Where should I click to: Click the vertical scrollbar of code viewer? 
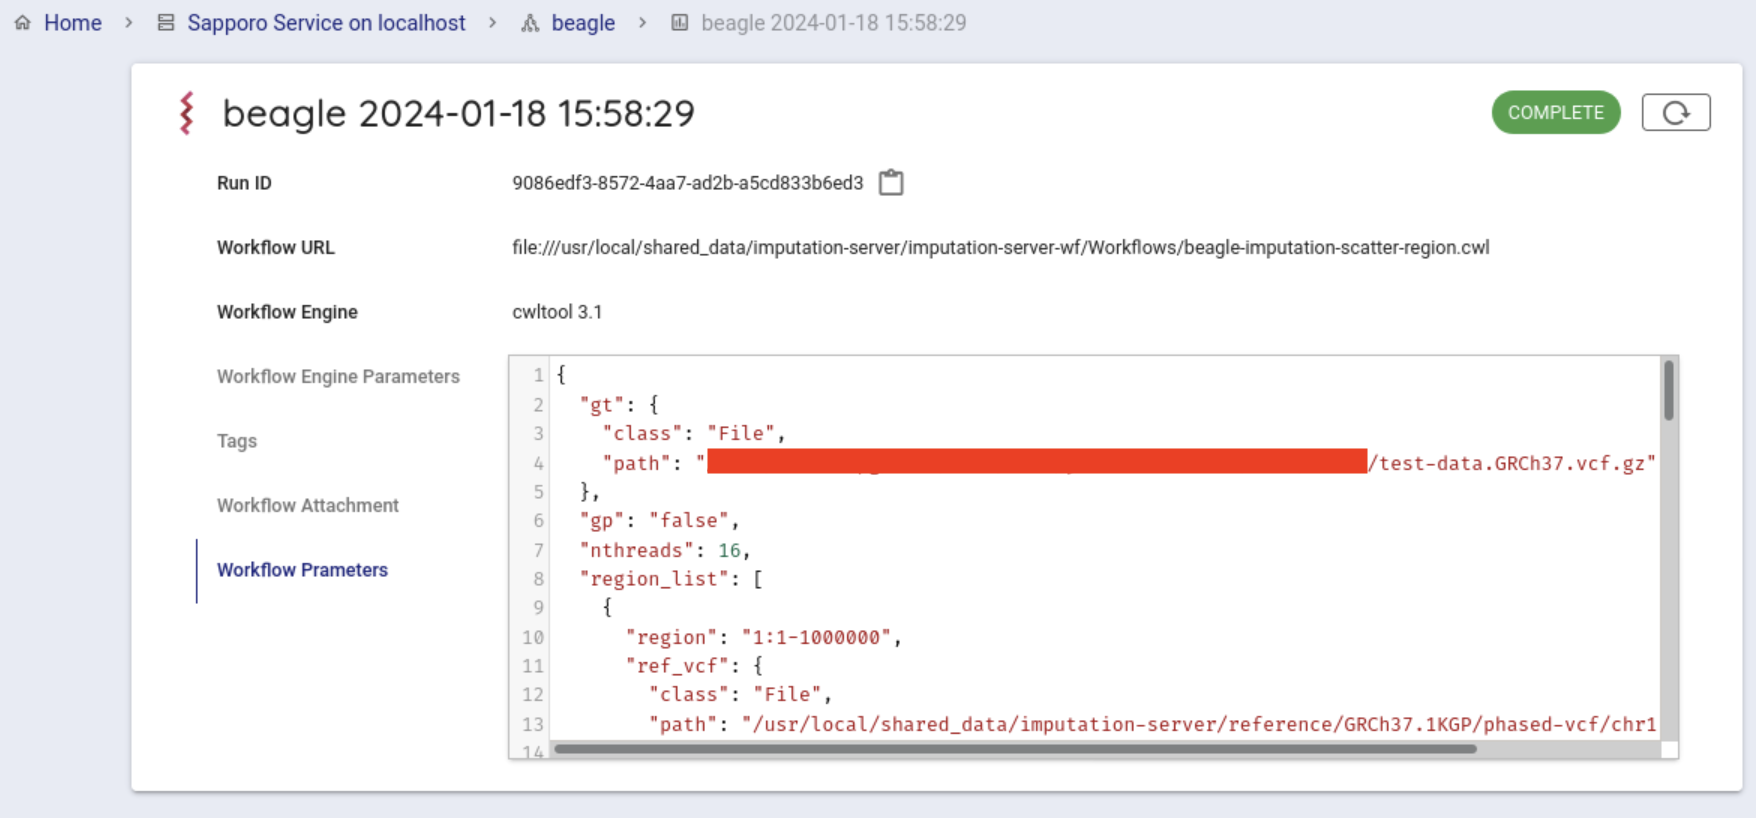click(1668, 392)
